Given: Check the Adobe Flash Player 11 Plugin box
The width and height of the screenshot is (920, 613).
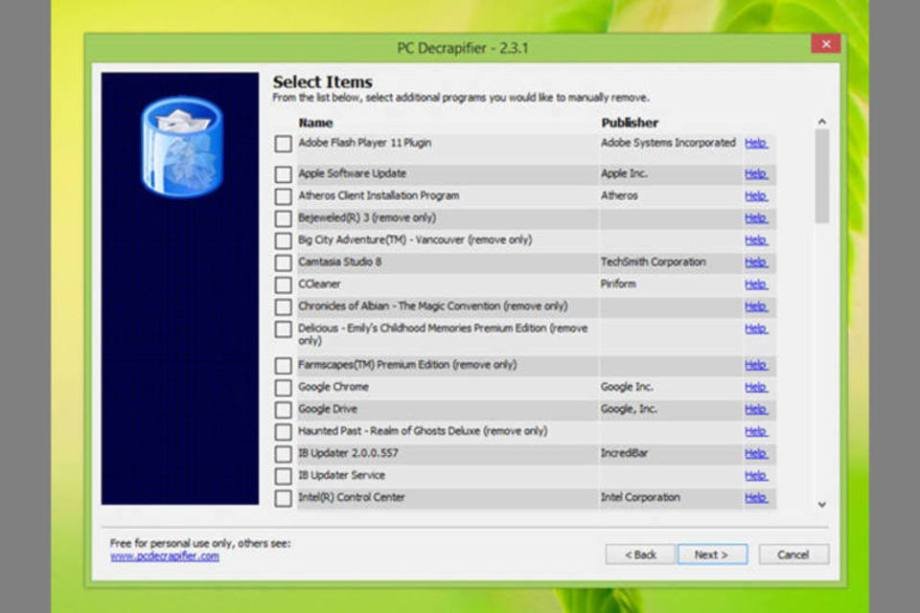Looking at the screenshot, I should coord(283,144).
